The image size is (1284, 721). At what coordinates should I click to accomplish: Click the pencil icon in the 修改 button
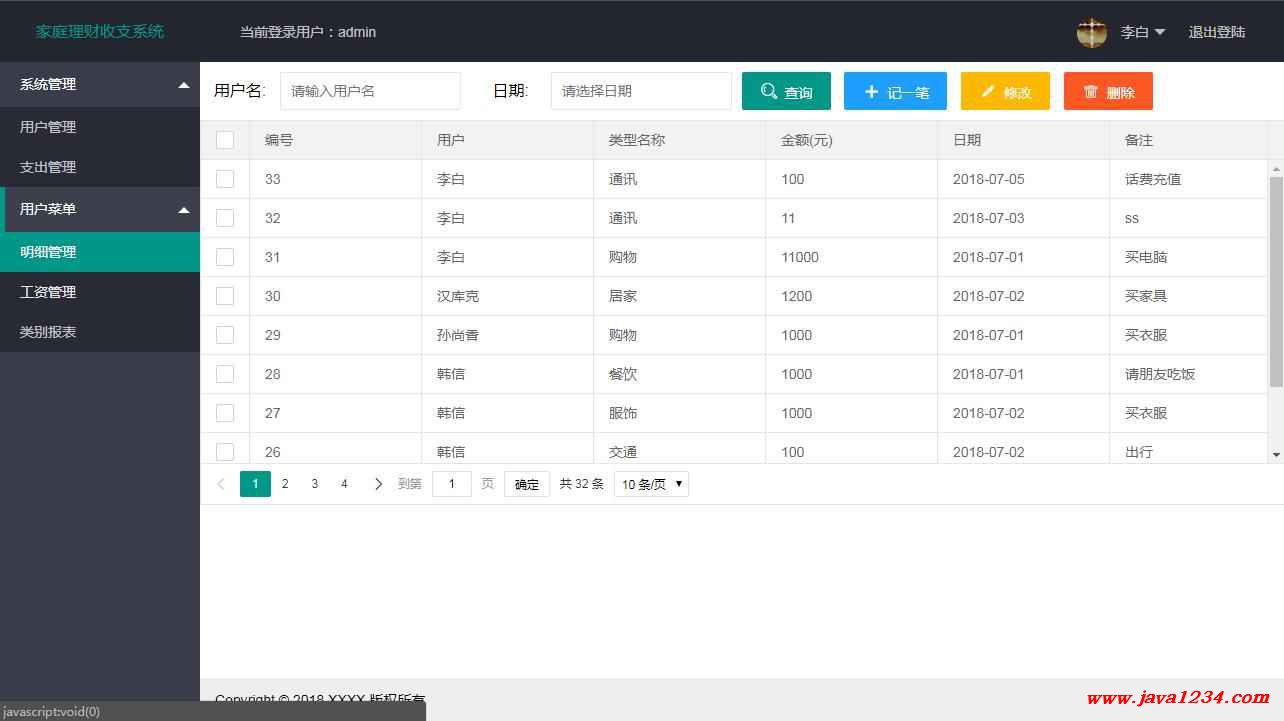(988, 91)
